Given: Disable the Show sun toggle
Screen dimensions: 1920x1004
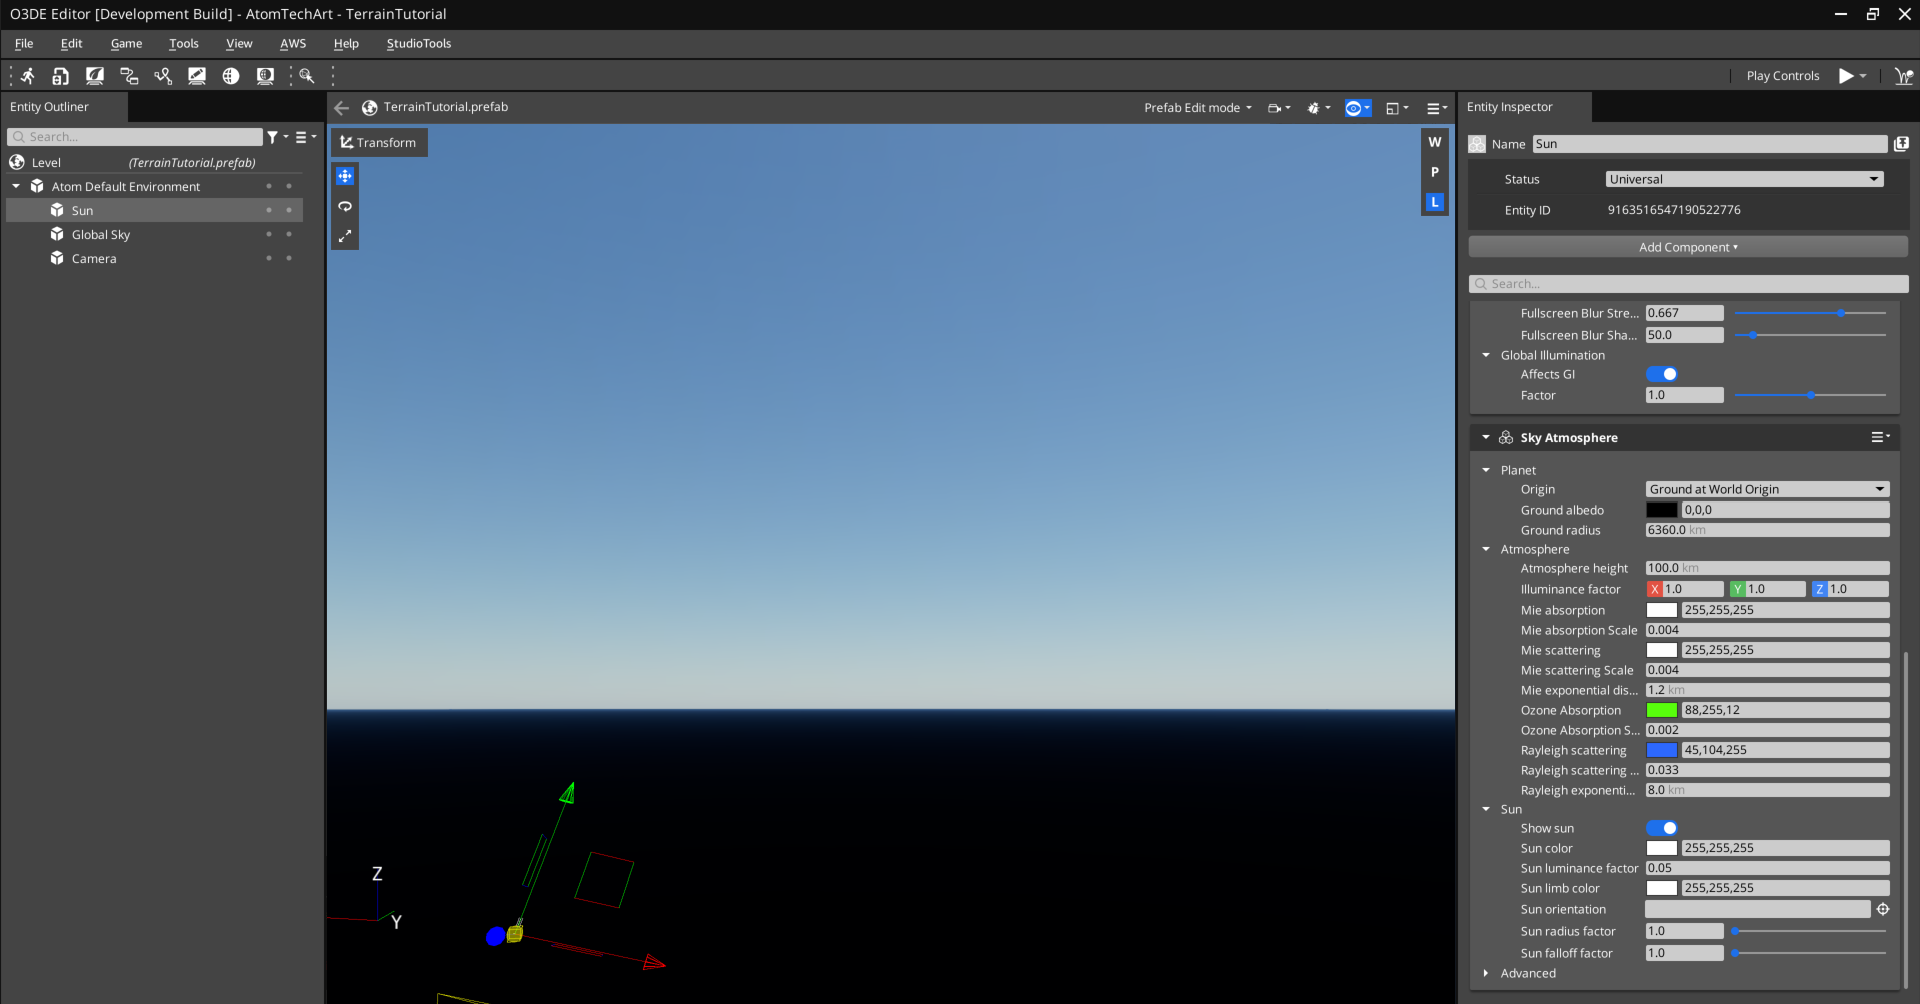Looking at the screenshot, I should pos(1662,828).
